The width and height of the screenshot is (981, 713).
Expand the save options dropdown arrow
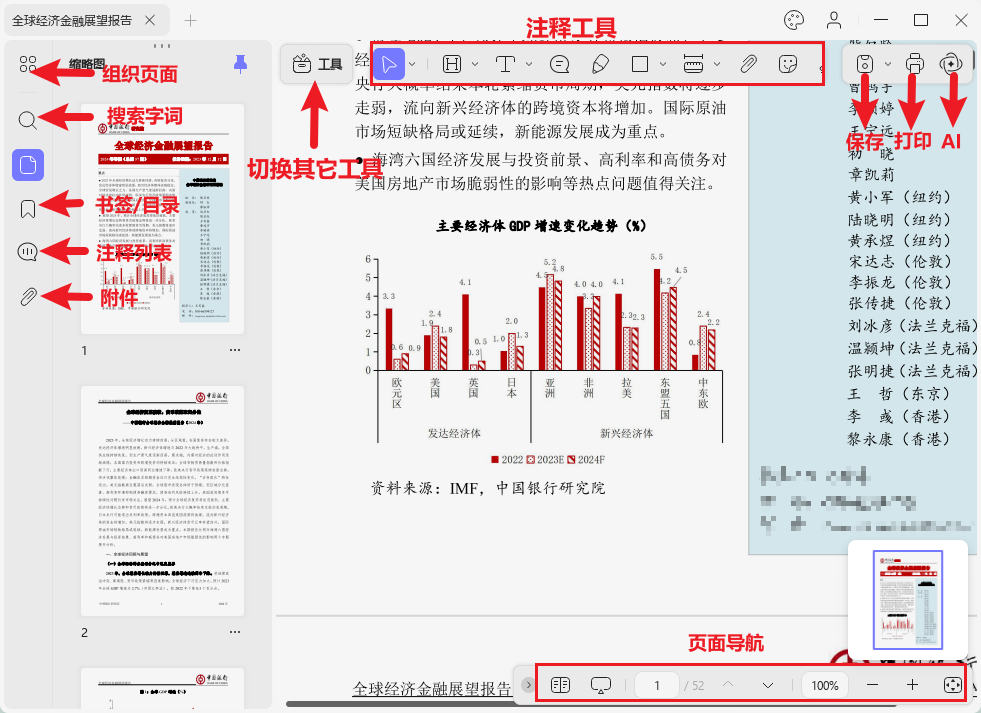click(x=887, y=64)
